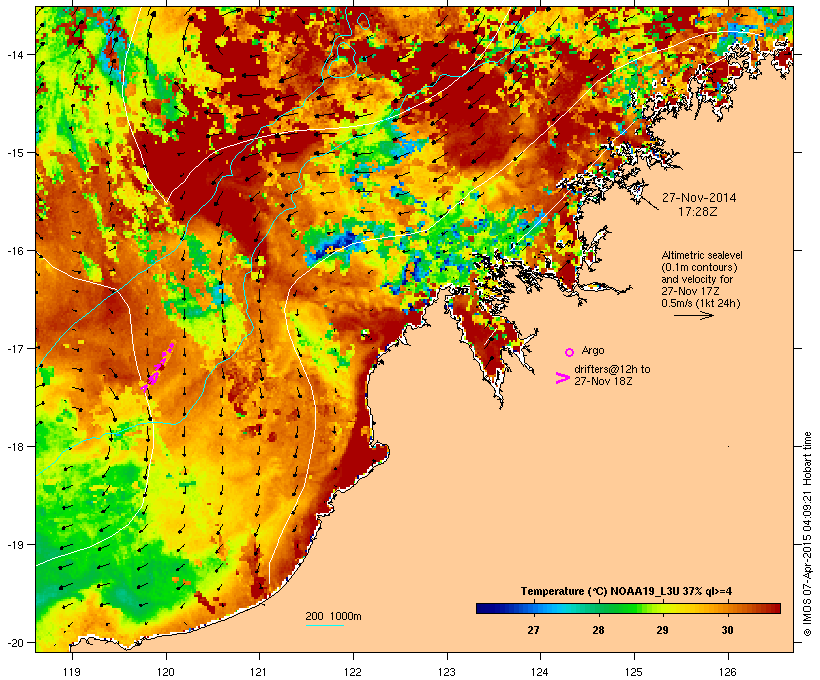Click the IMOS copyright timestamp text
The height and width of the screenshot is (680, 820).
click(807, 534)
